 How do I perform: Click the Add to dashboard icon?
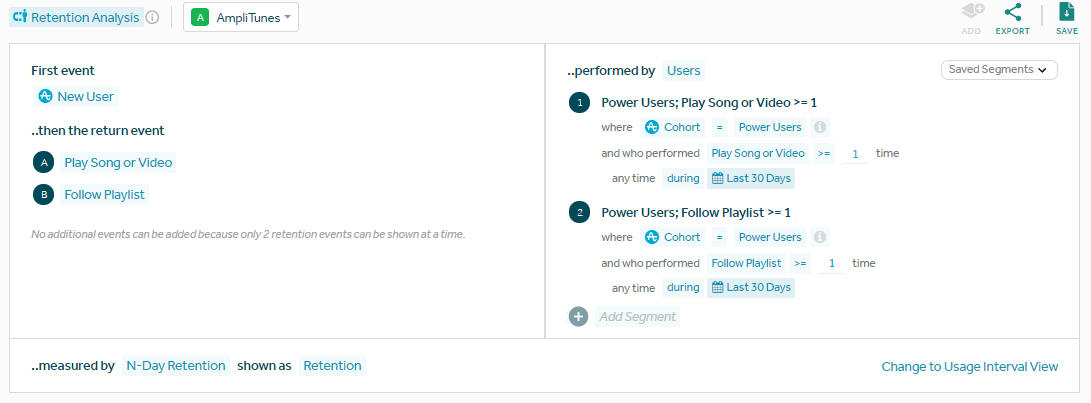point(972,12)
